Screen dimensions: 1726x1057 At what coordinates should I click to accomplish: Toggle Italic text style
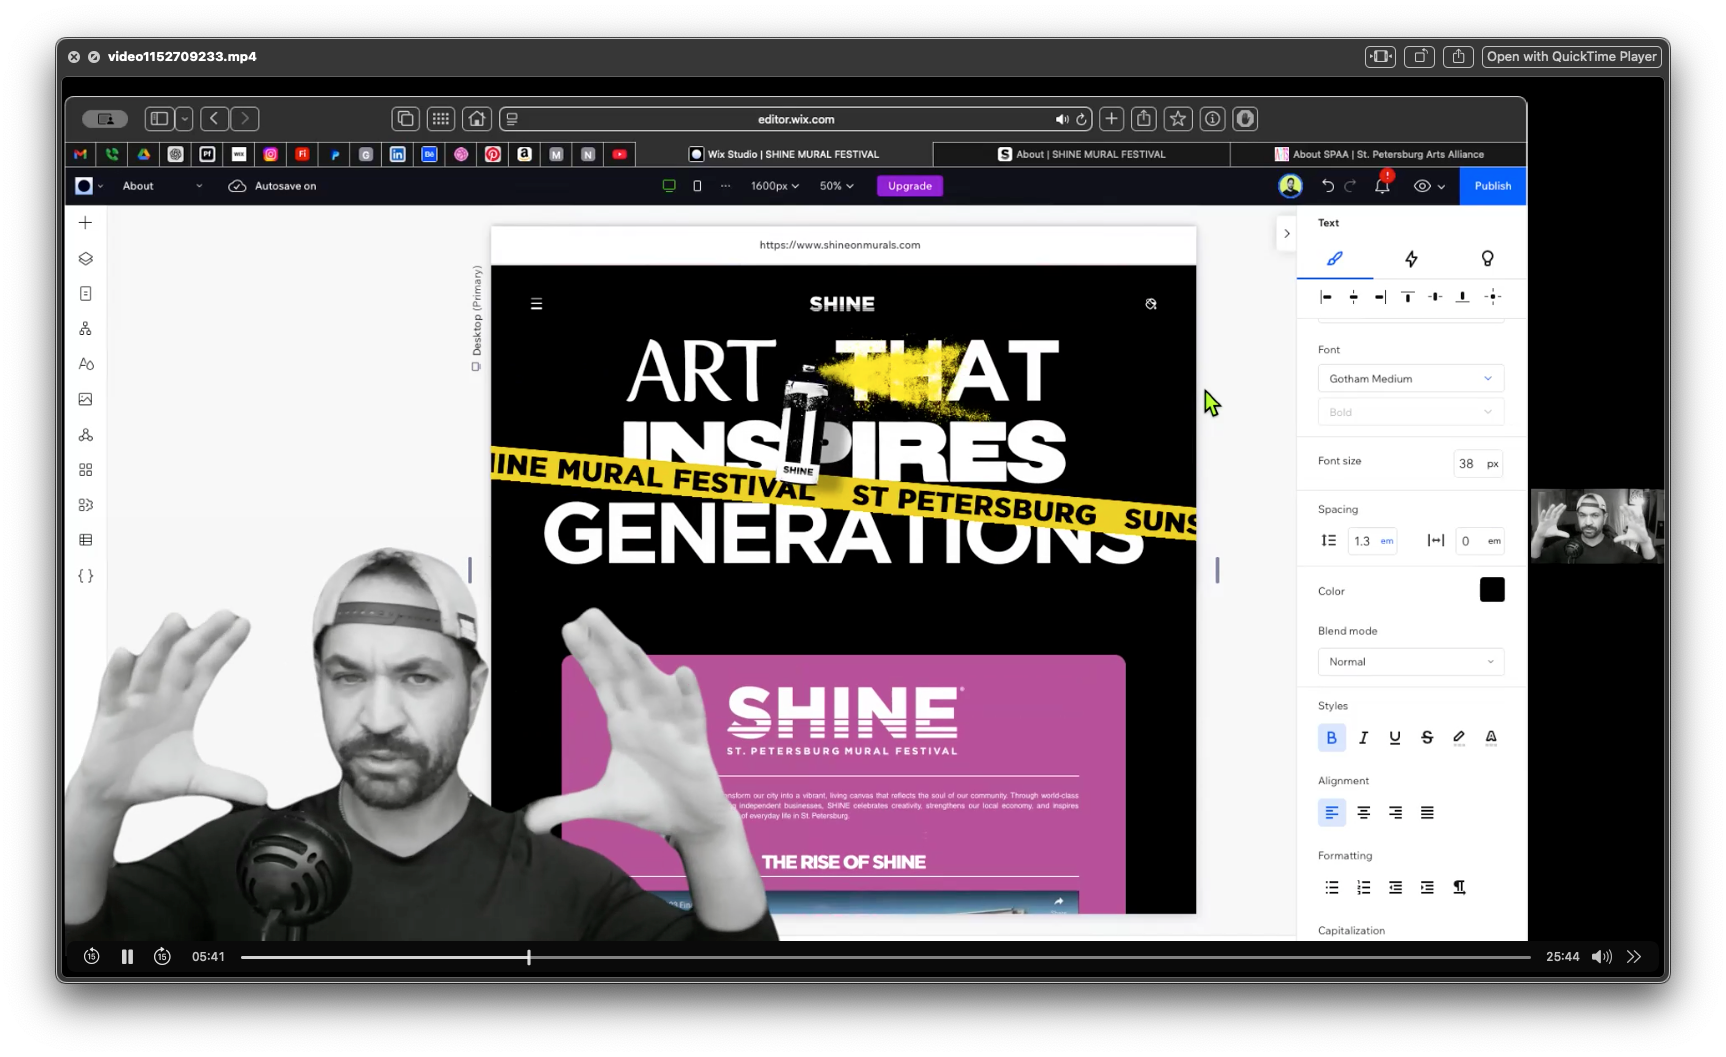[x=1363, y=738]
